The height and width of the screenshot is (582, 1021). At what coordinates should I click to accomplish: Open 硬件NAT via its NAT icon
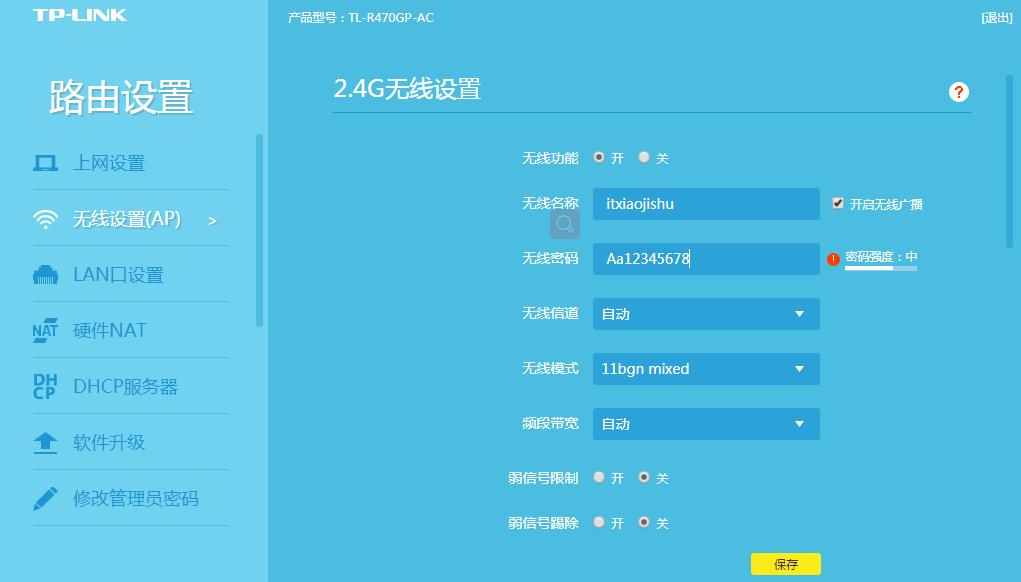click(45, 330)
